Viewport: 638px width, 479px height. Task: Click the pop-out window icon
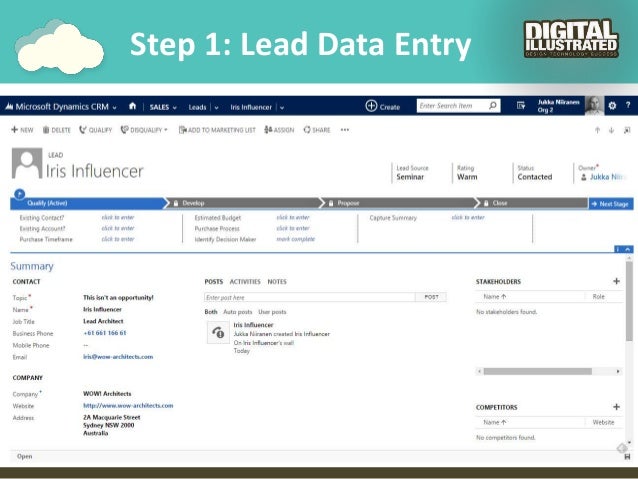click(x=627, y=130)
